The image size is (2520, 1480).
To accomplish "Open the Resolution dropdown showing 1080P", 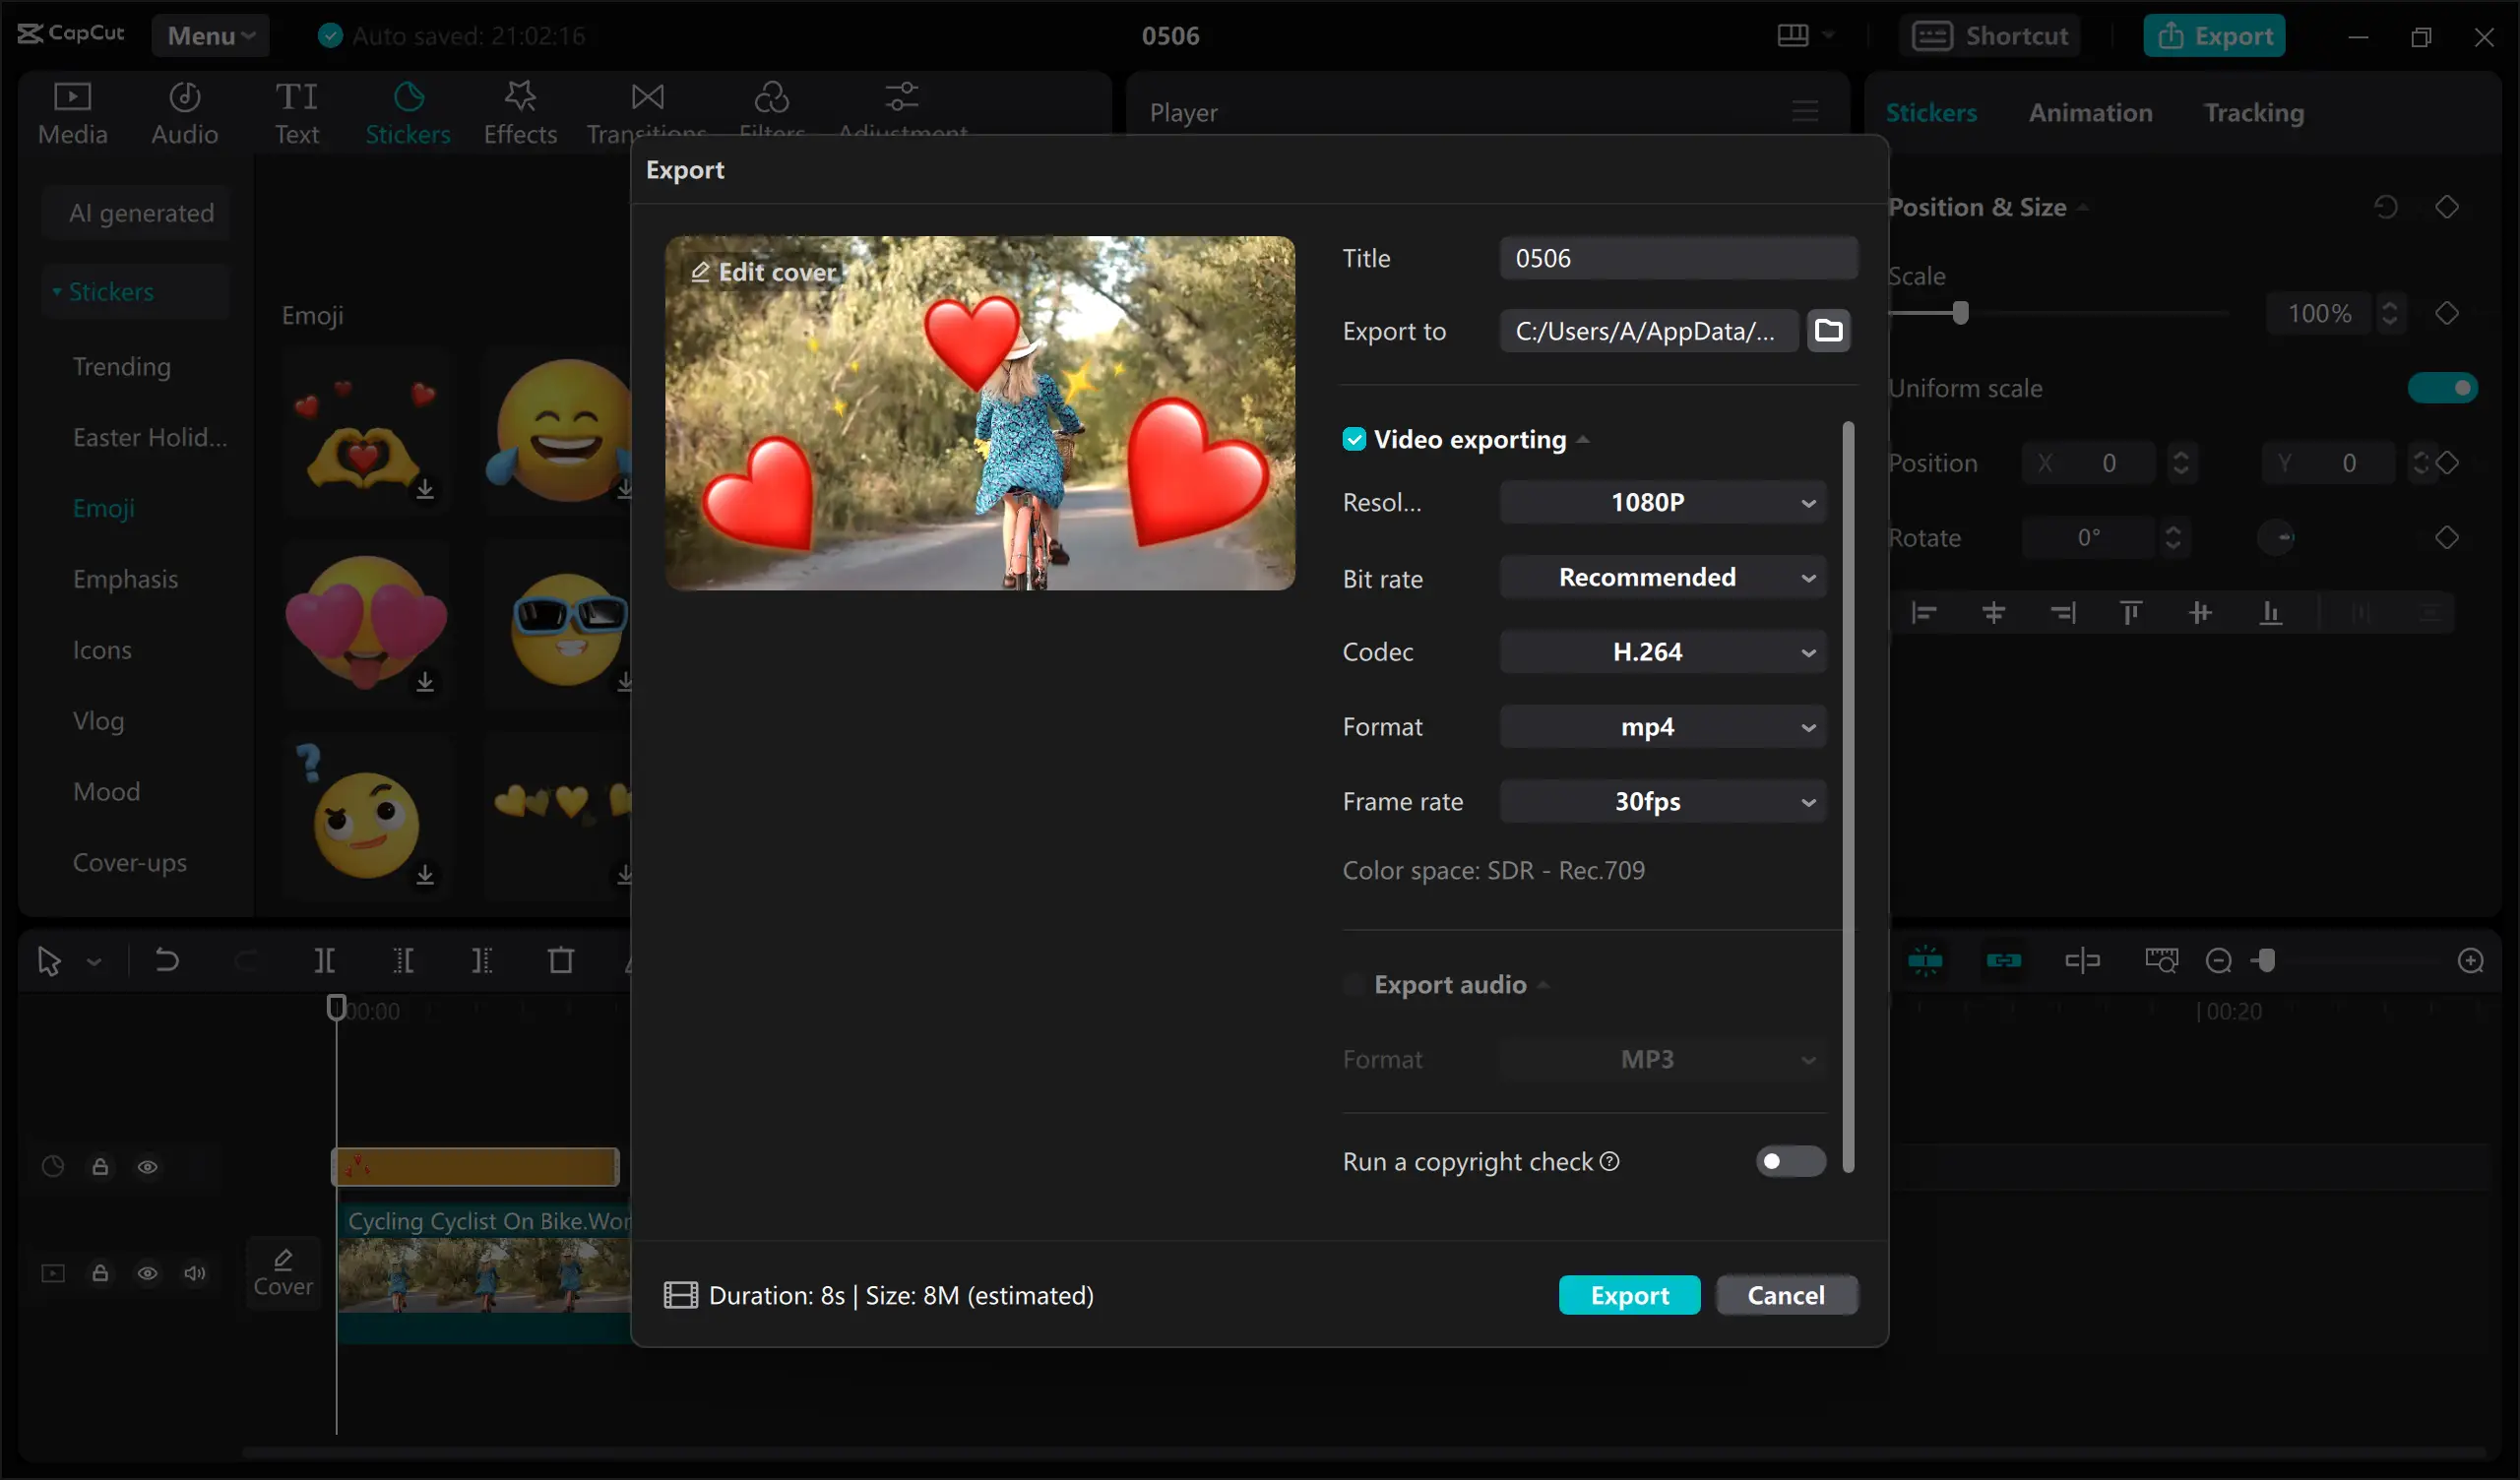I will [1661, 502].
